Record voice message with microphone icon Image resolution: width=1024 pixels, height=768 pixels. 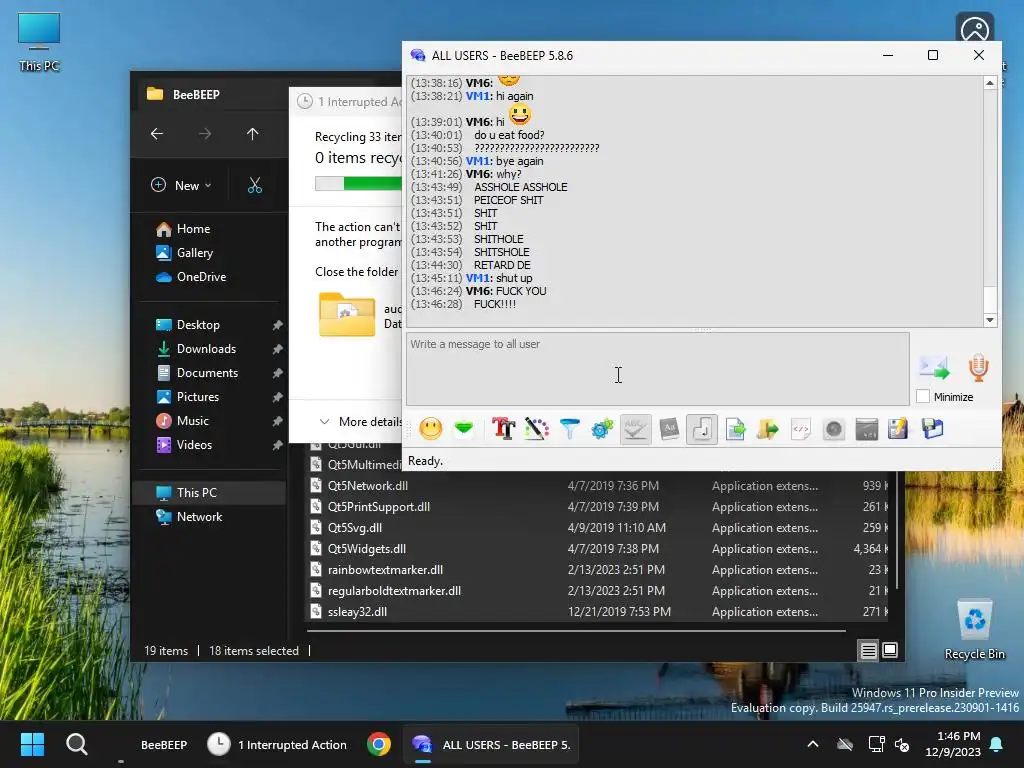[978, 368]
